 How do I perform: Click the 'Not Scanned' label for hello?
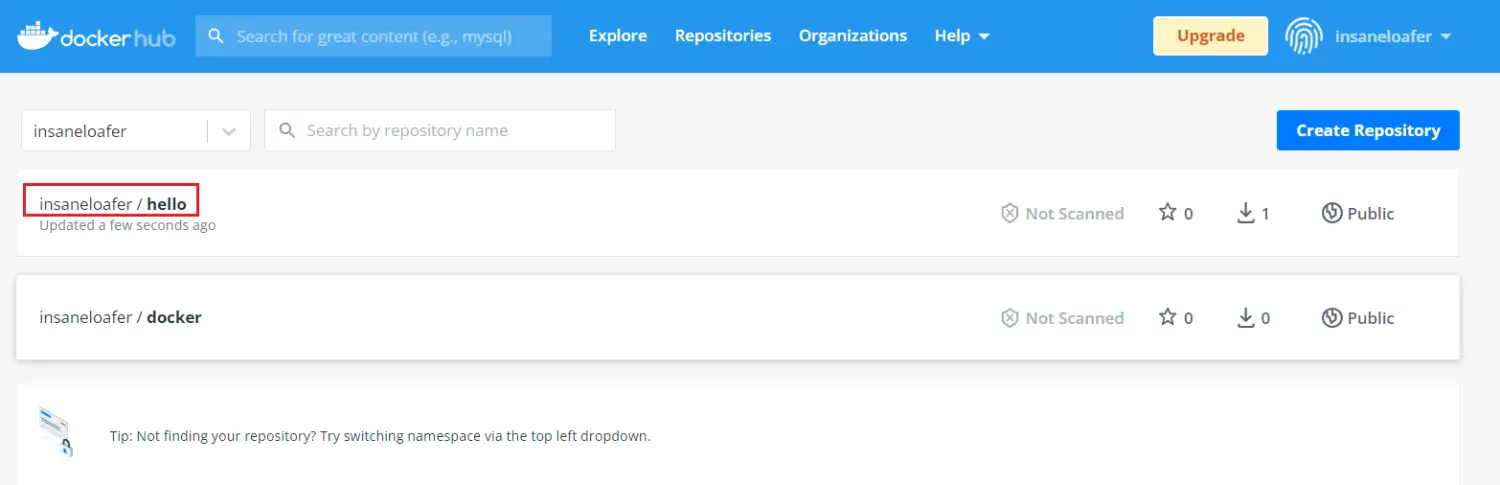1074,213
